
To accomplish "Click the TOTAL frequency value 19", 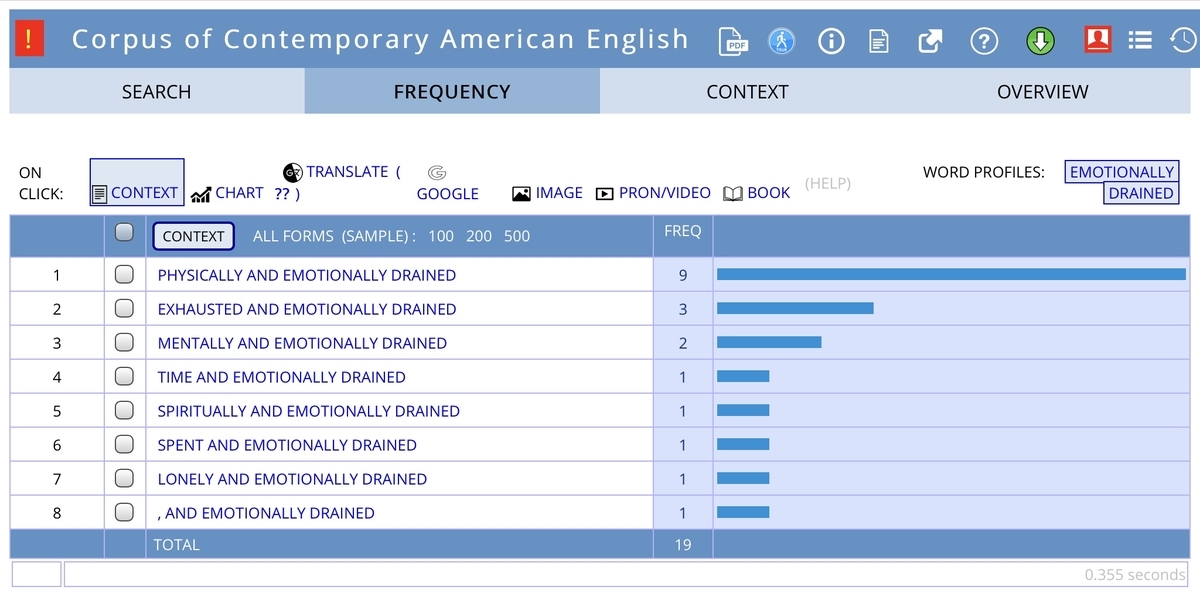I will point(683,545).
